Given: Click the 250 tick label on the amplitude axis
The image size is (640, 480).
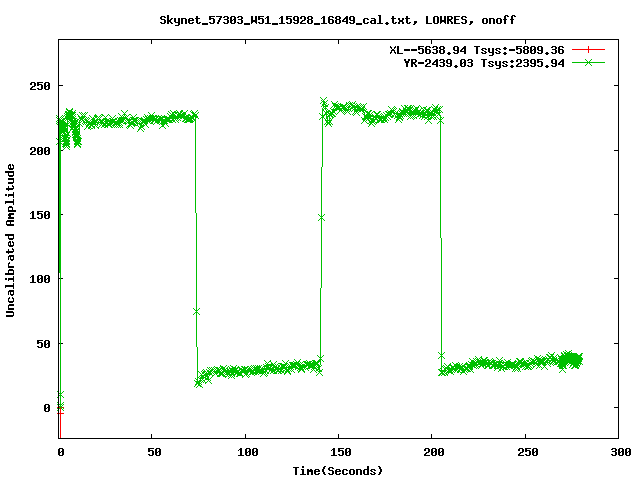Looking at the screenshot, I should [x=40, y=86].
